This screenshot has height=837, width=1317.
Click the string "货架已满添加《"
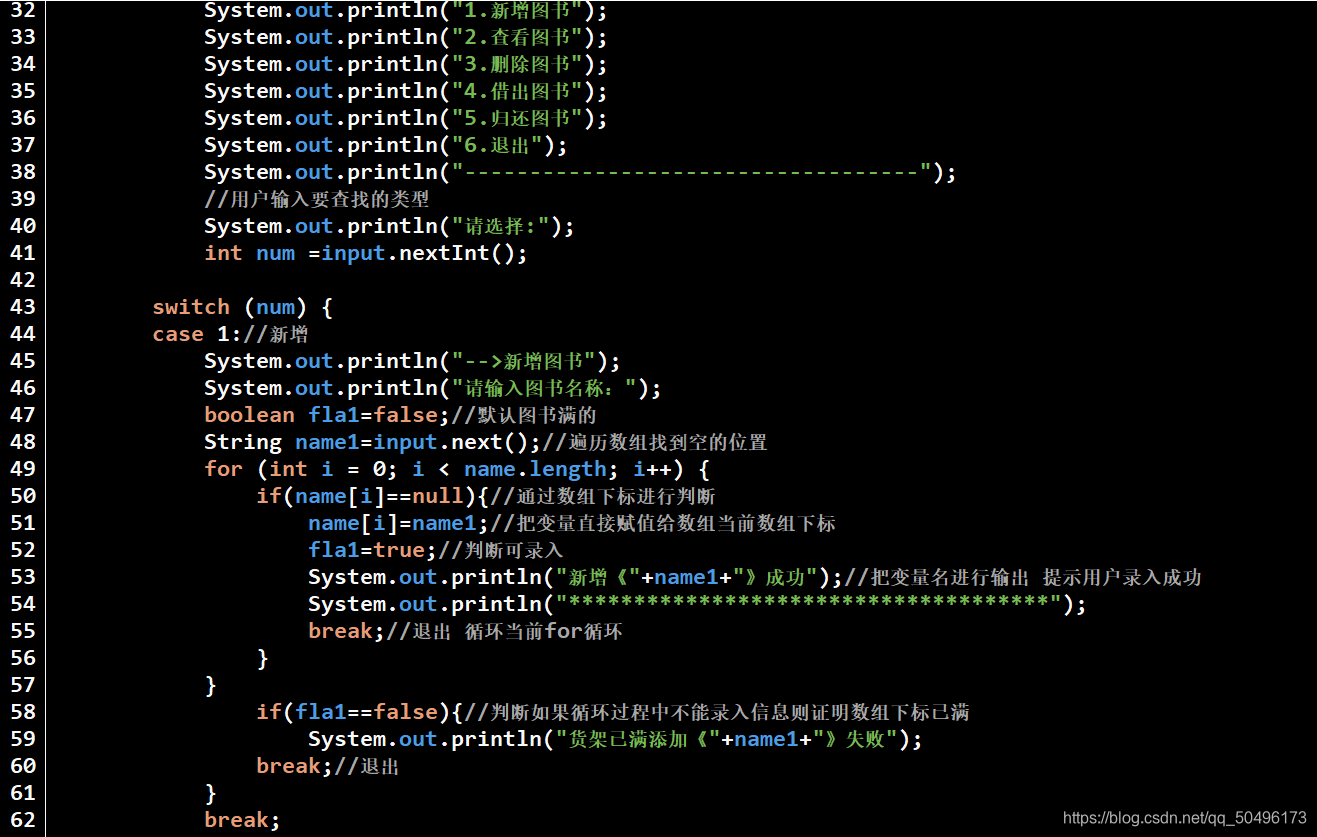pyautogui.click(x=638, y=739)
